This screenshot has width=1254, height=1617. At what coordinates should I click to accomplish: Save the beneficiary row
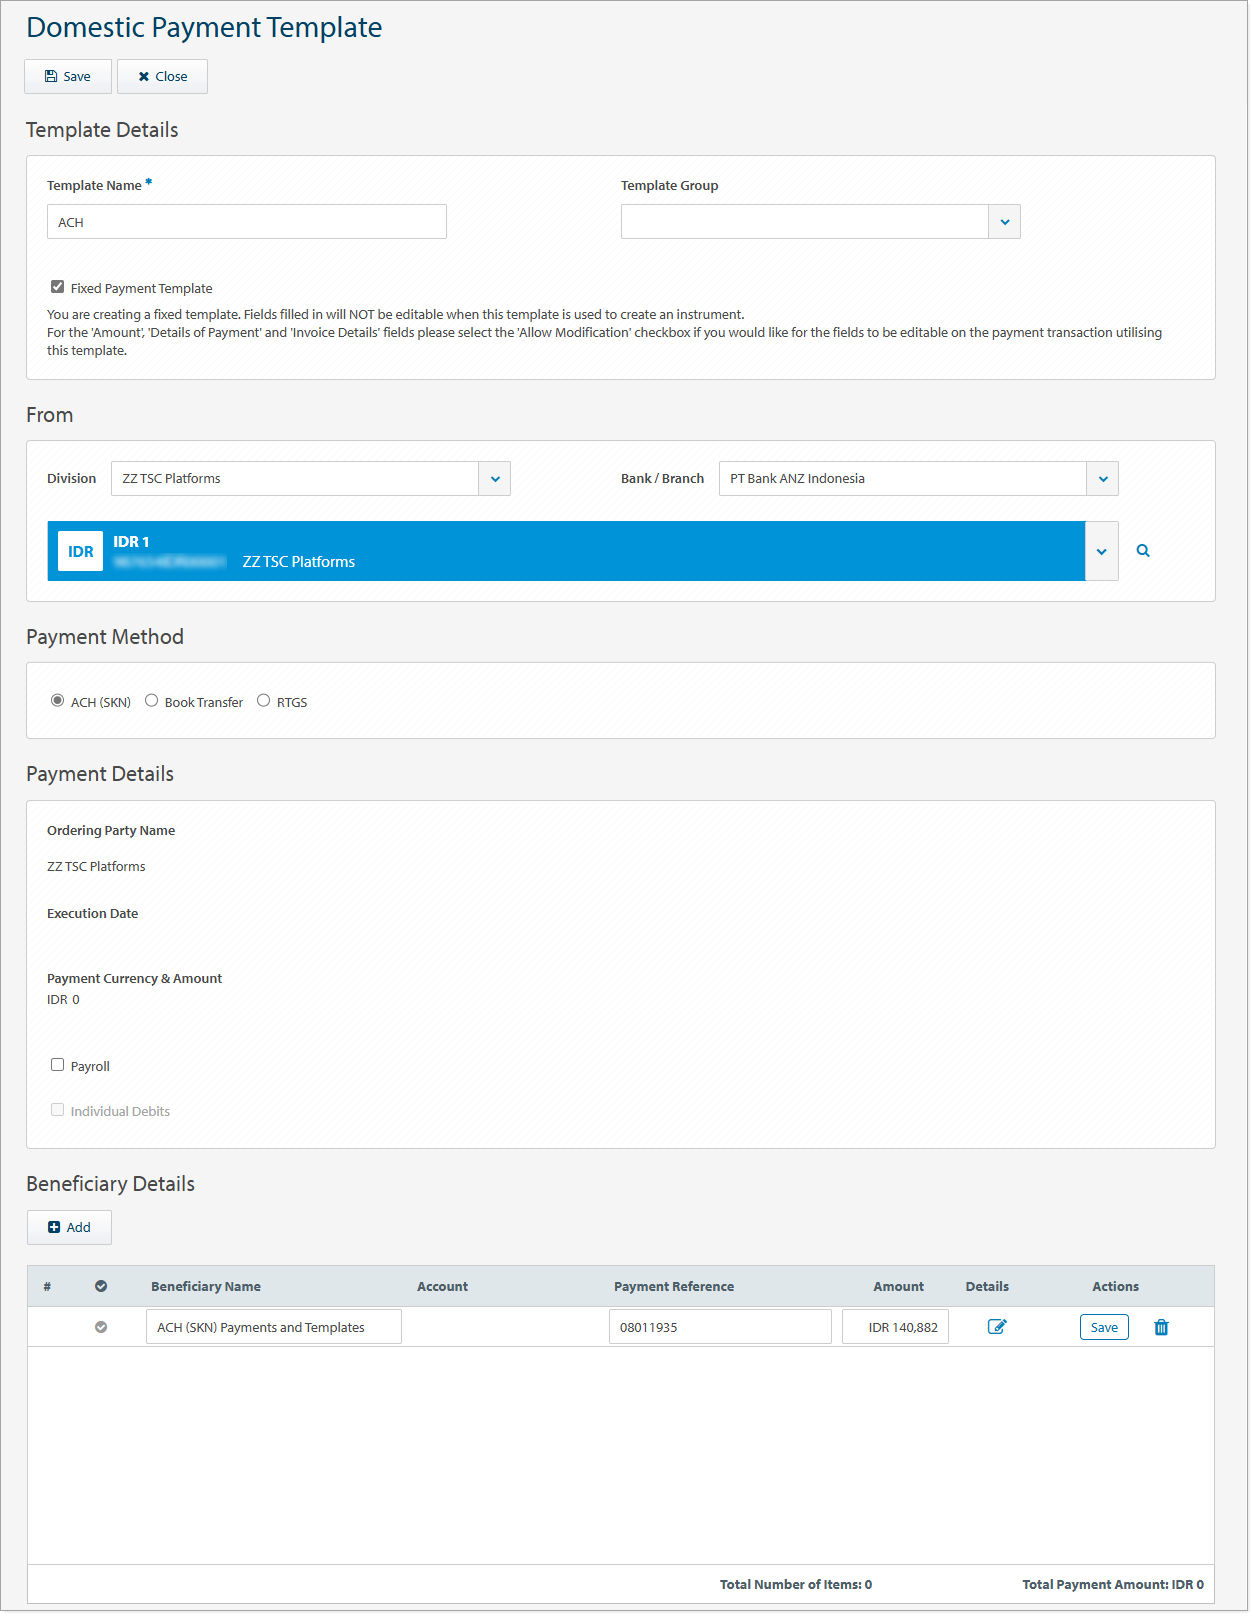tap(1104, 1327)
